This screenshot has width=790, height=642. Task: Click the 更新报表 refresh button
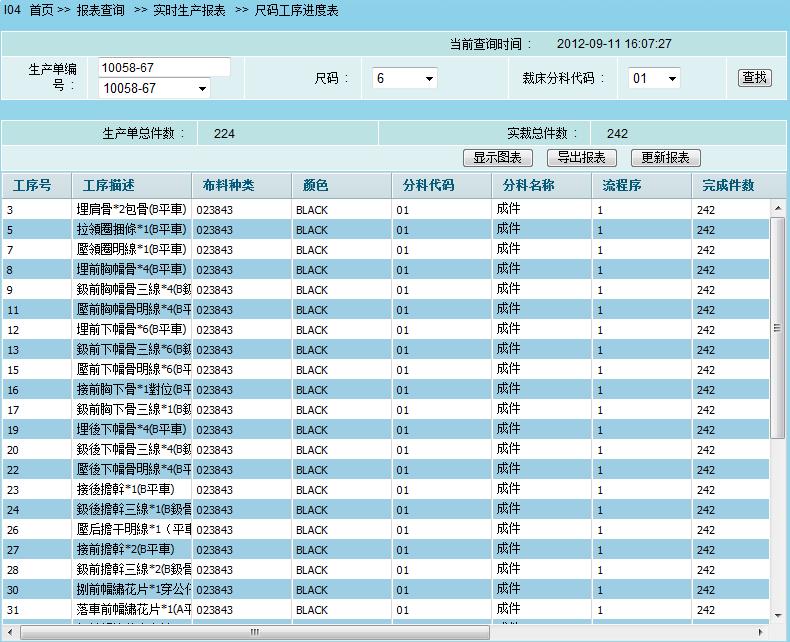[x=666, y=158]
